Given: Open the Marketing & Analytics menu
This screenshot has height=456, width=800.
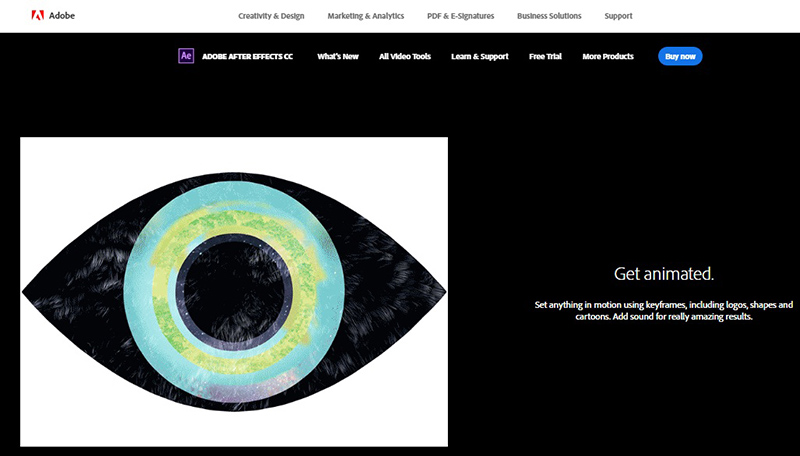Looking at the screenshot, I should tap(365, 16).
